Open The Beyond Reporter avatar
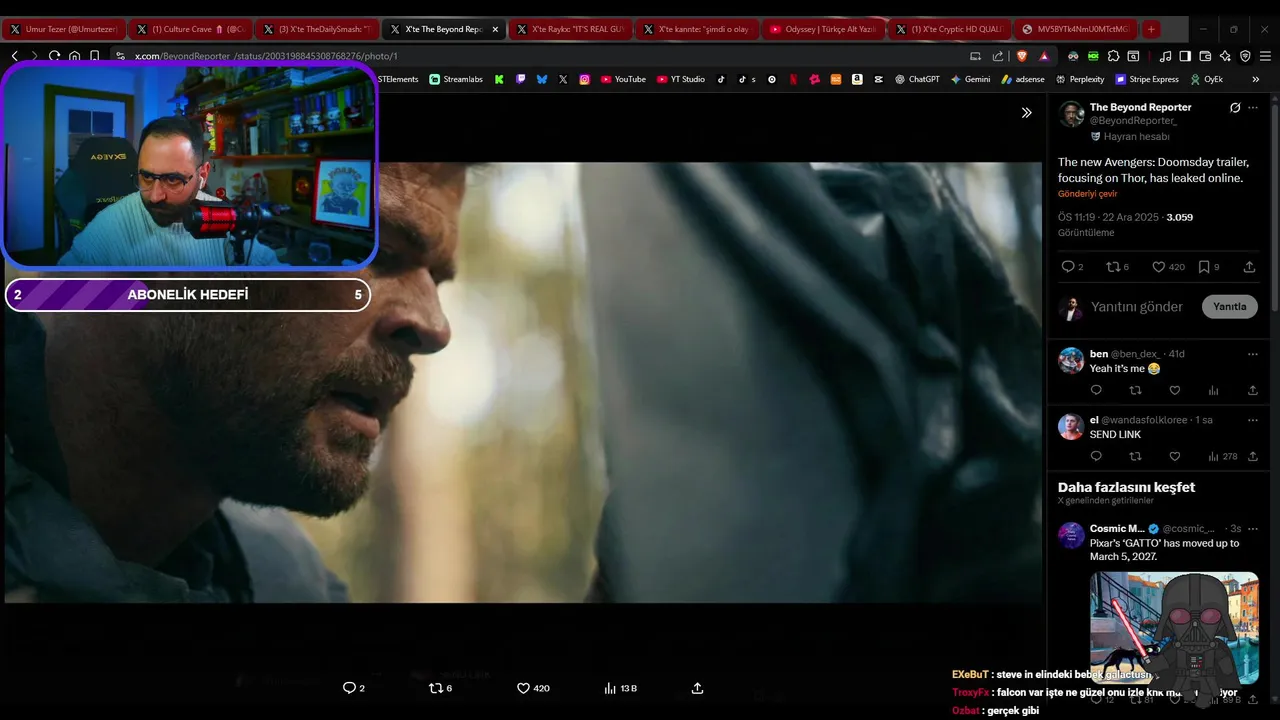The image size is (1280, 720). pos(1071,114)
